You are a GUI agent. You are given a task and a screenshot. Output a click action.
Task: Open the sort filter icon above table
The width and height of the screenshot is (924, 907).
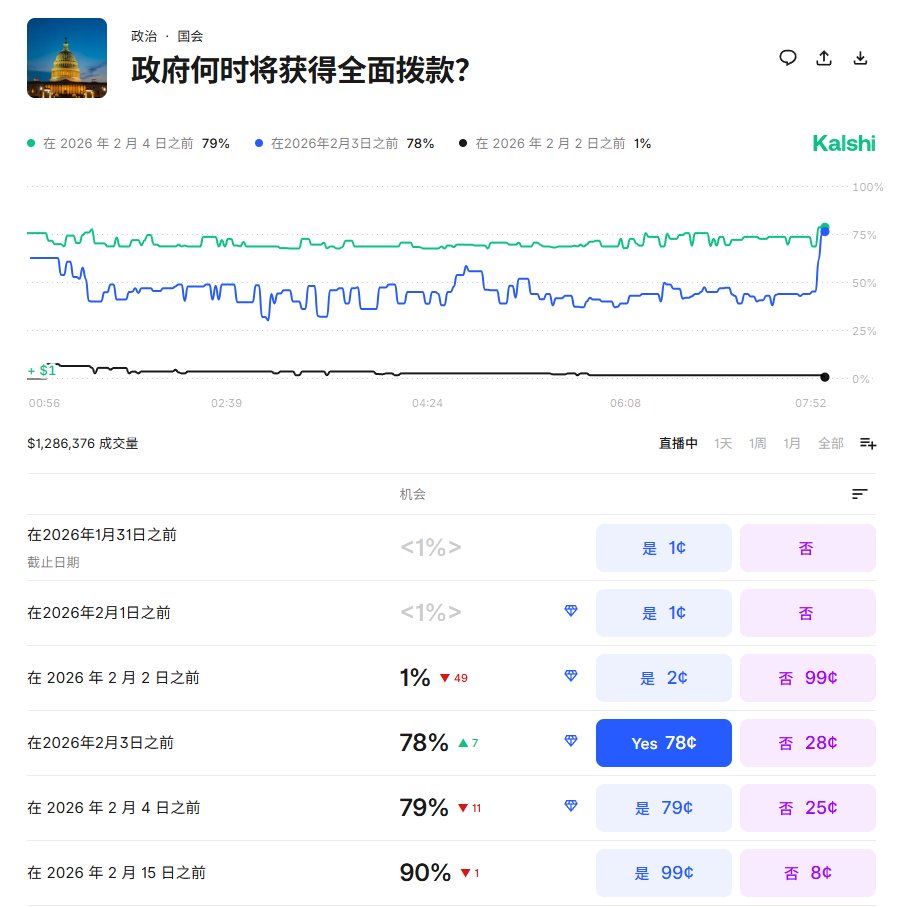[859, 494]
